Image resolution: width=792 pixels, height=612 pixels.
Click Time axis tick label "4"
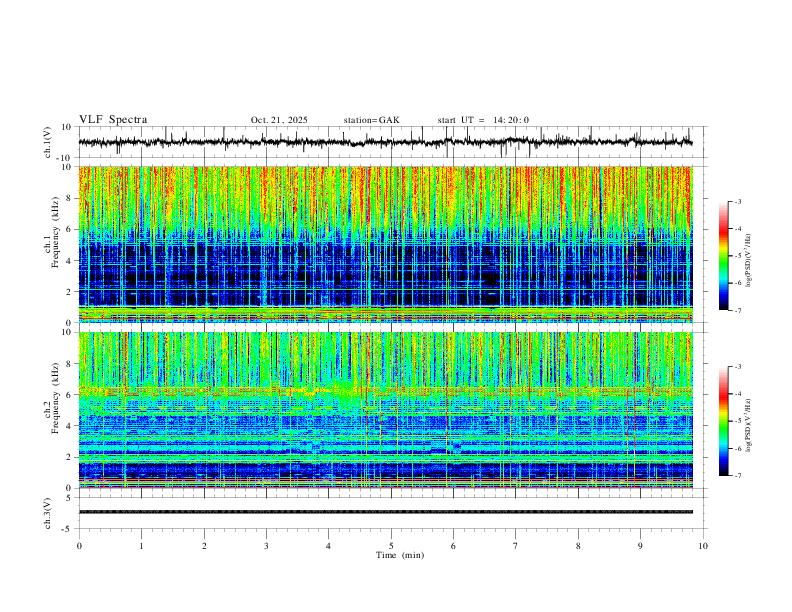tap(329, 546)
